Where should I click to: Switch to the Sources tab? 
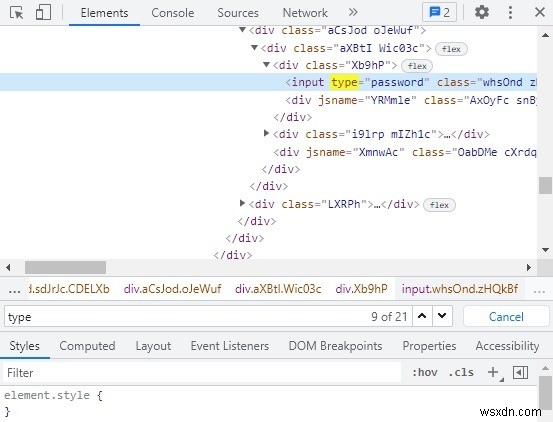coord(238,13)
